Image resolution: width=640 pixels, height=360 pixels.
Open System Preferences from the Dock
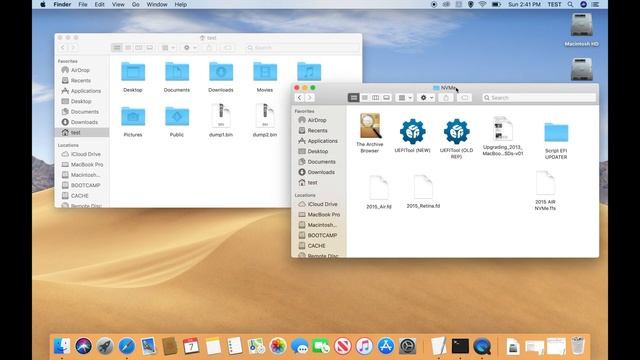407,346
